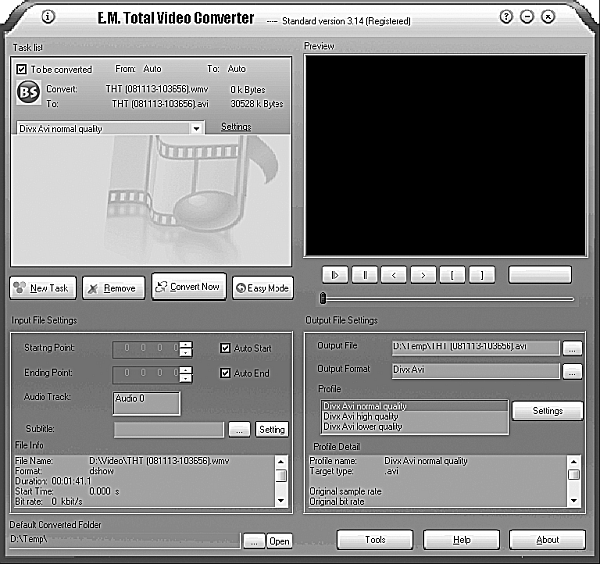The height and width of the screenshot is (564, 600).
Task: Click the Output Format field
Action: coord(476,371)
